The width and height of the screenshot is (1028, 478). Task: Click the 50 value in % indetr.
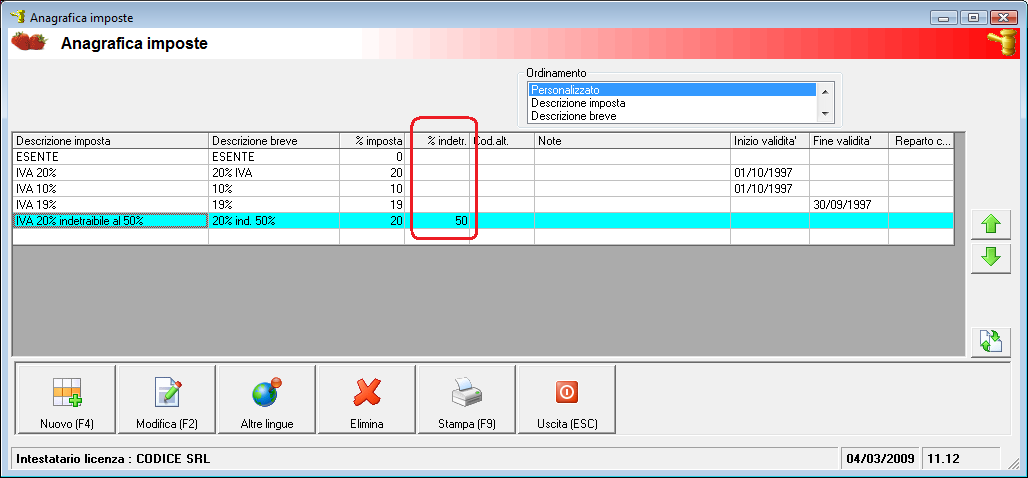437,221
